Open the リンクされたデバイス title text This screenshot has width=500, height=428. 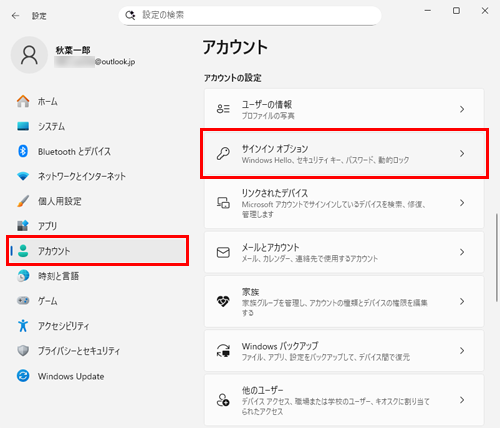pos(275,193)
